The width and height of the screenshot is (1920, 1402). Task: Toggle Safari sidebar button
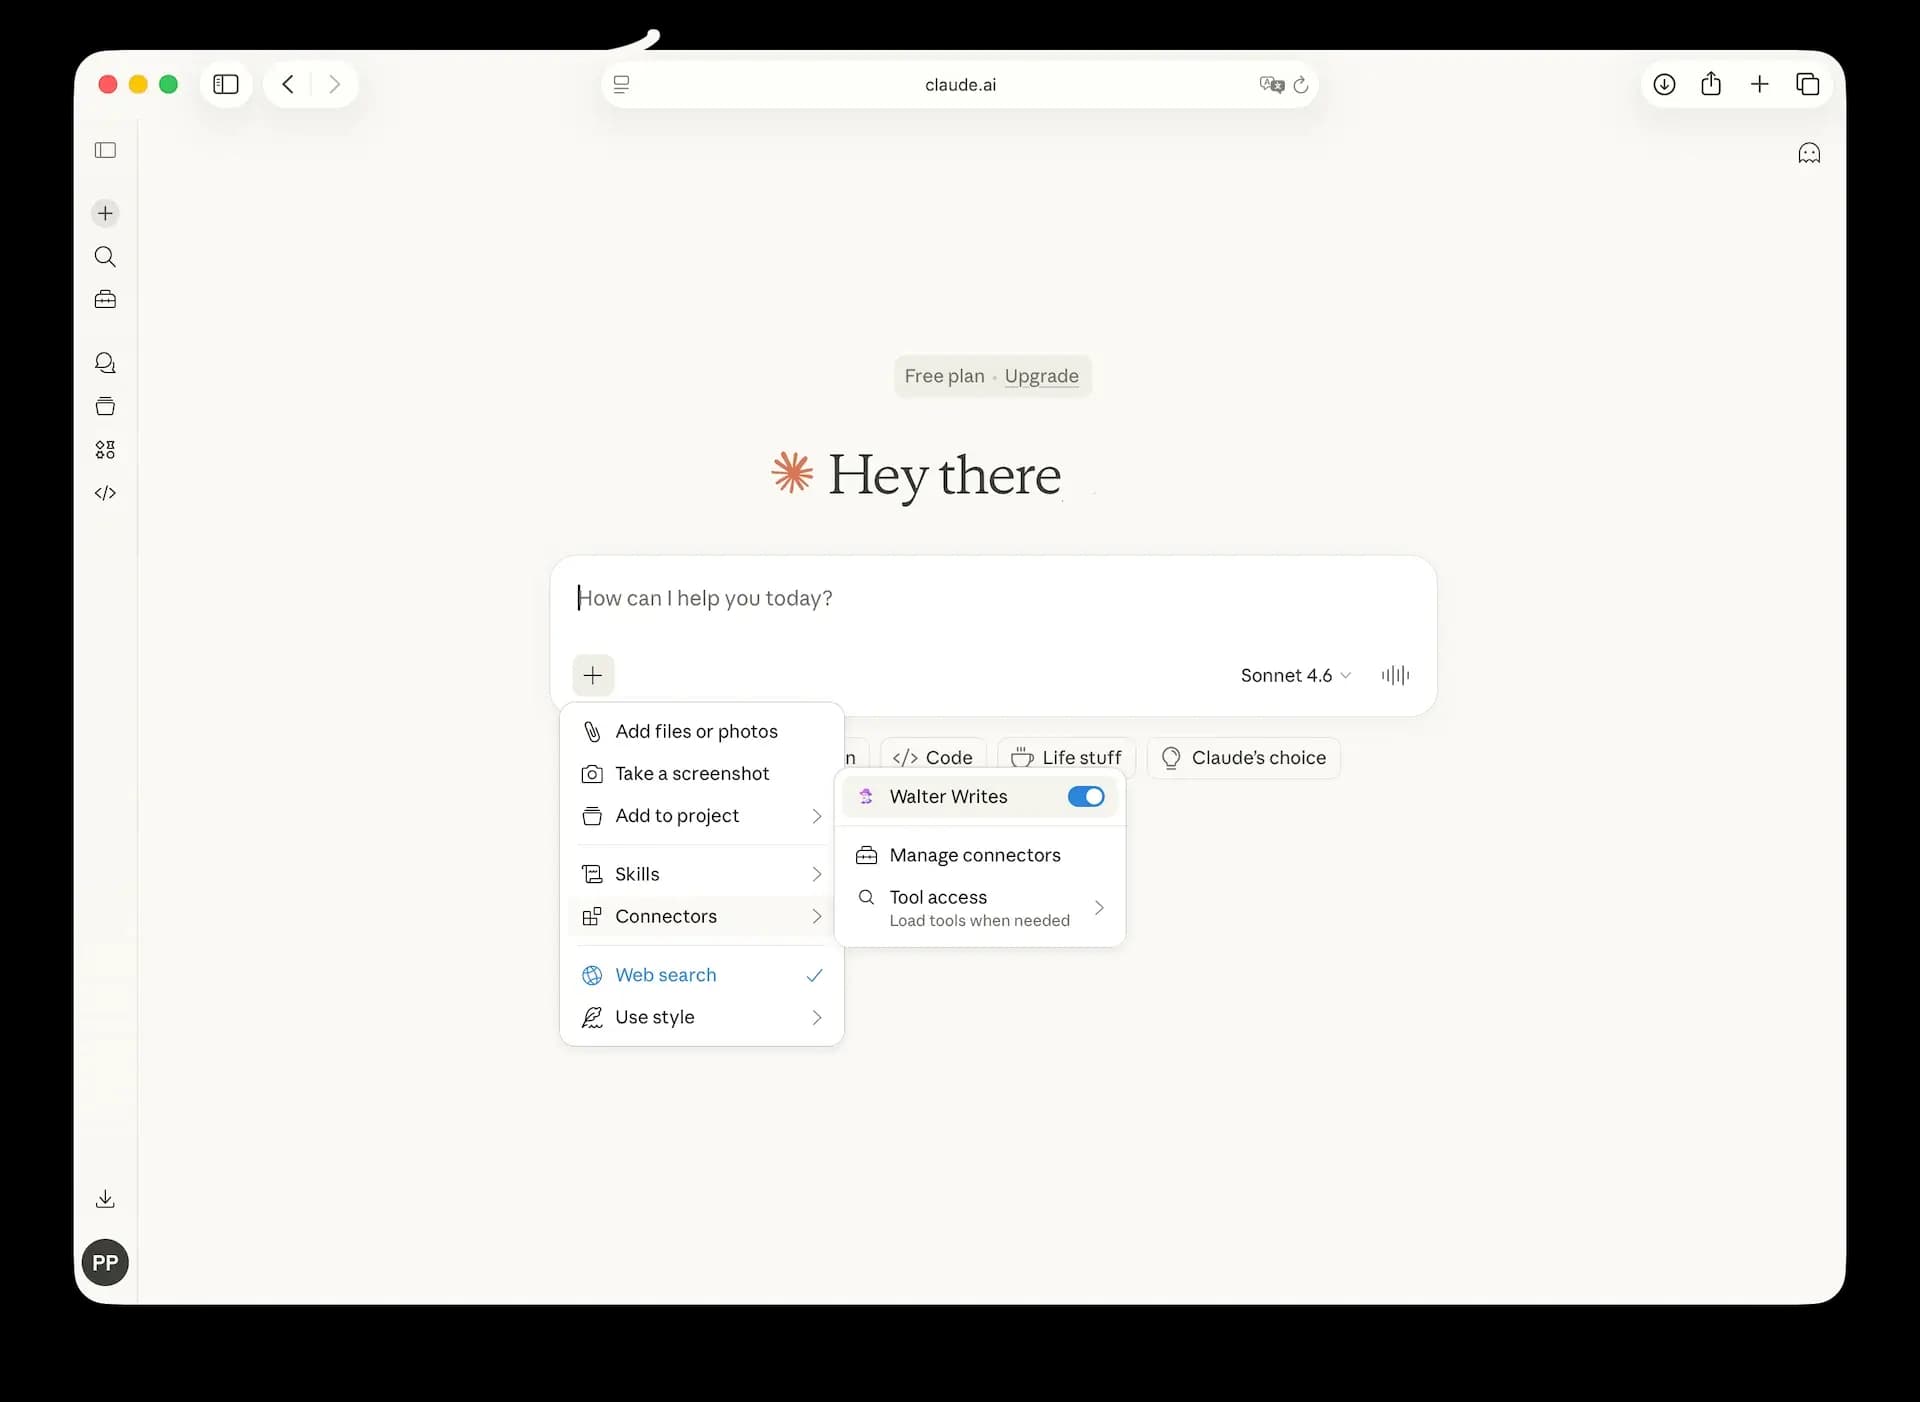tap(226, 84)
